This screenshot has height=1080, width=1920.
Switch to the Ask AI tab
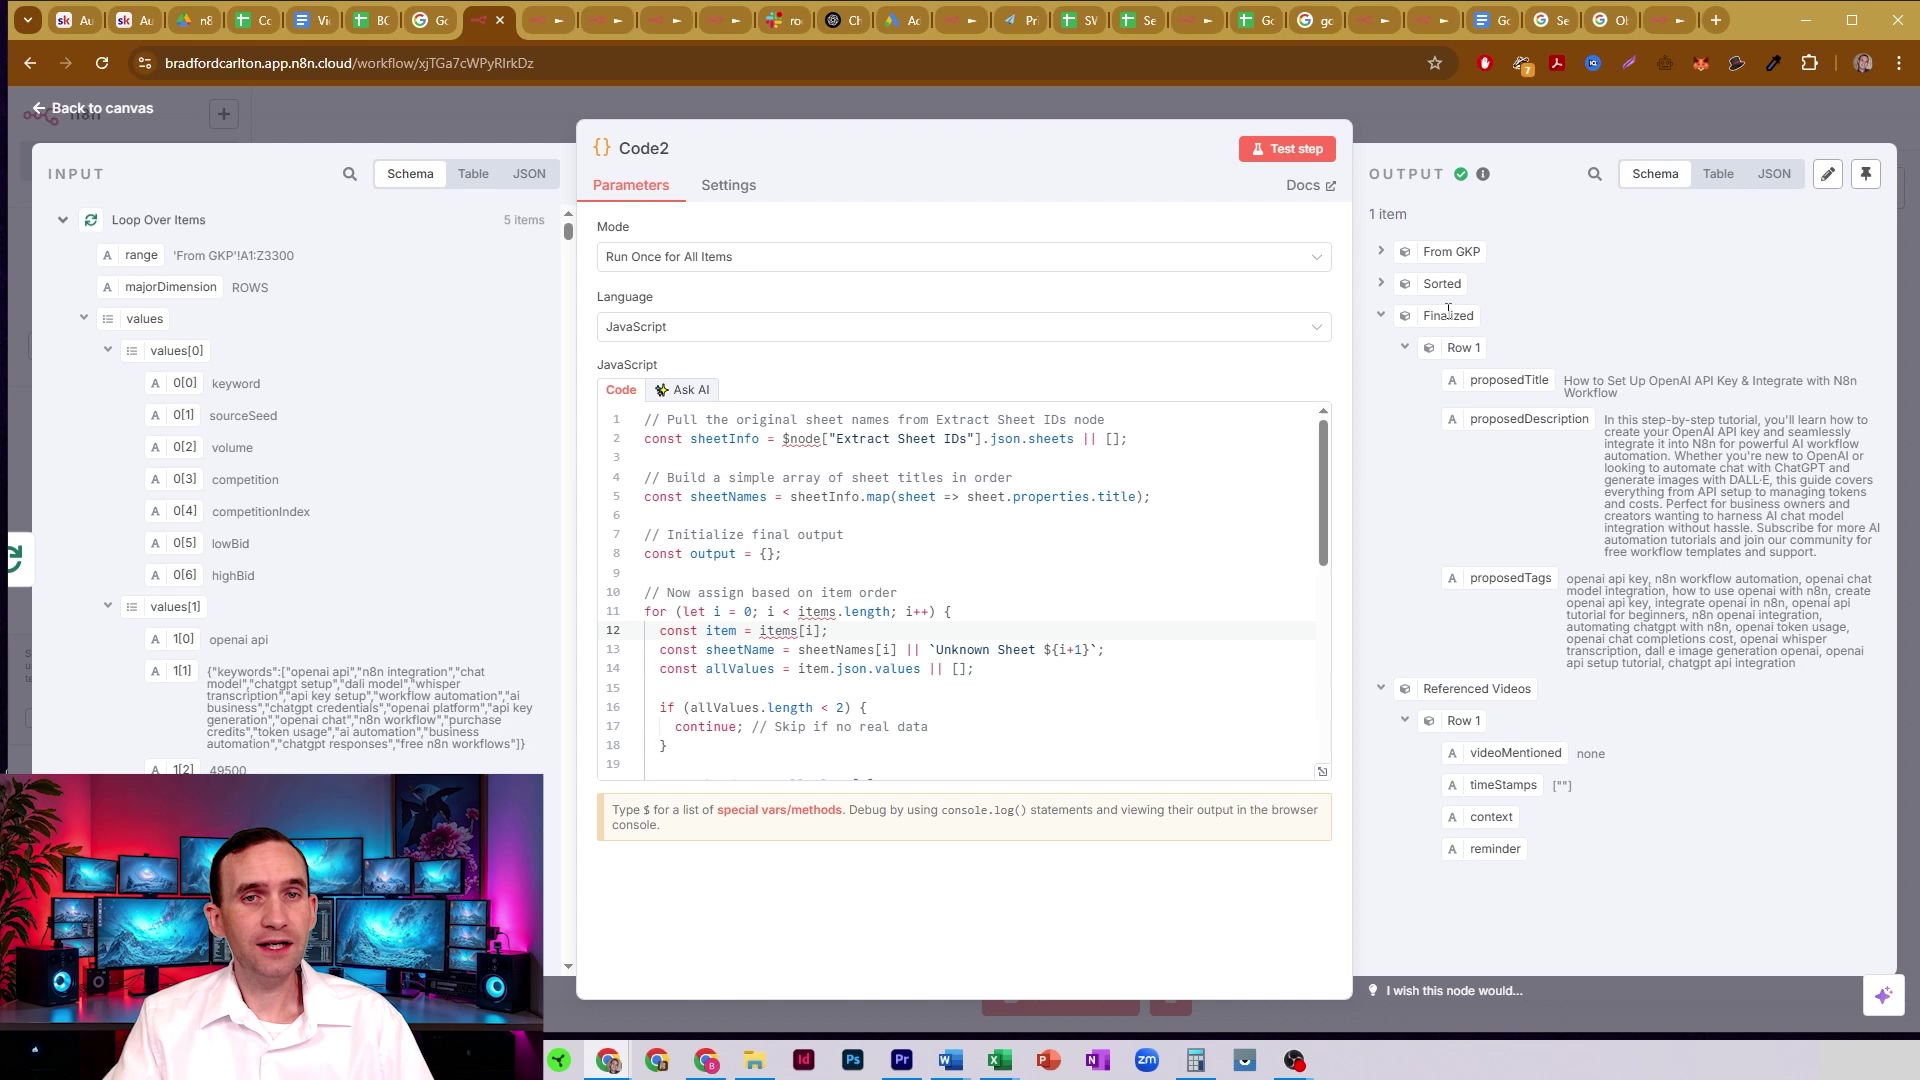683,390
